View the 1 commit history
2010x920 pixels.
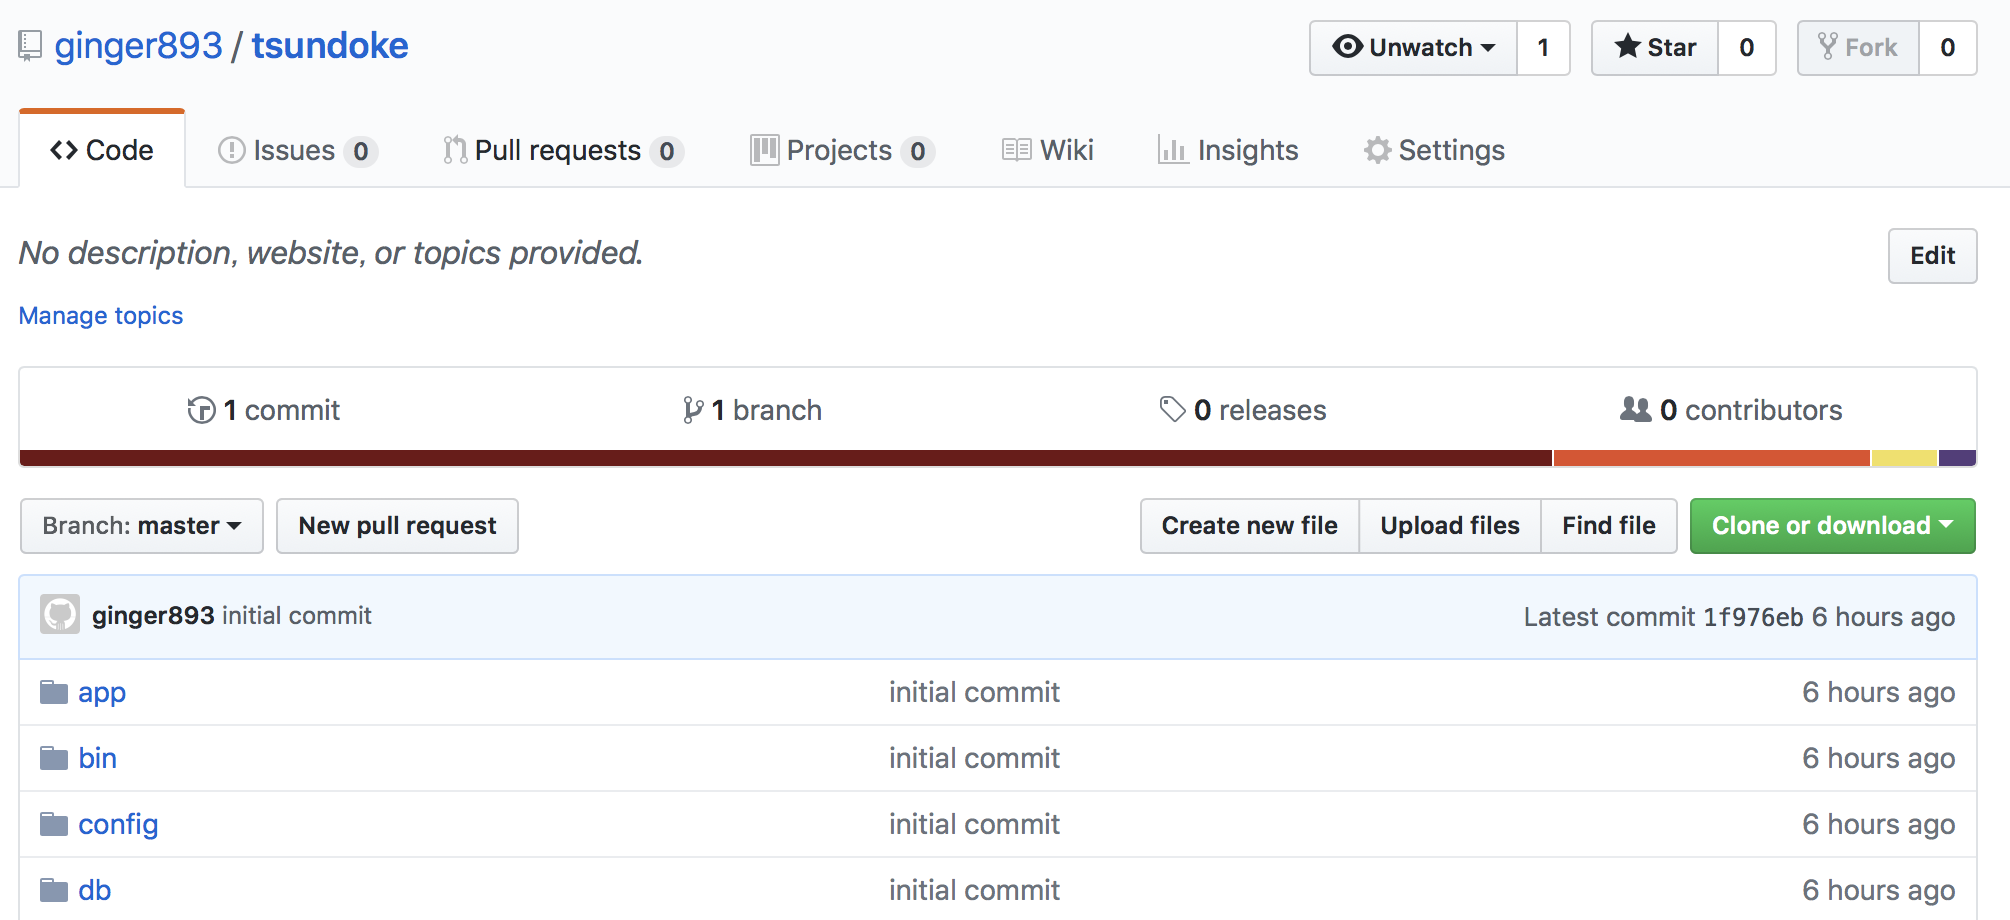(264, 410)
